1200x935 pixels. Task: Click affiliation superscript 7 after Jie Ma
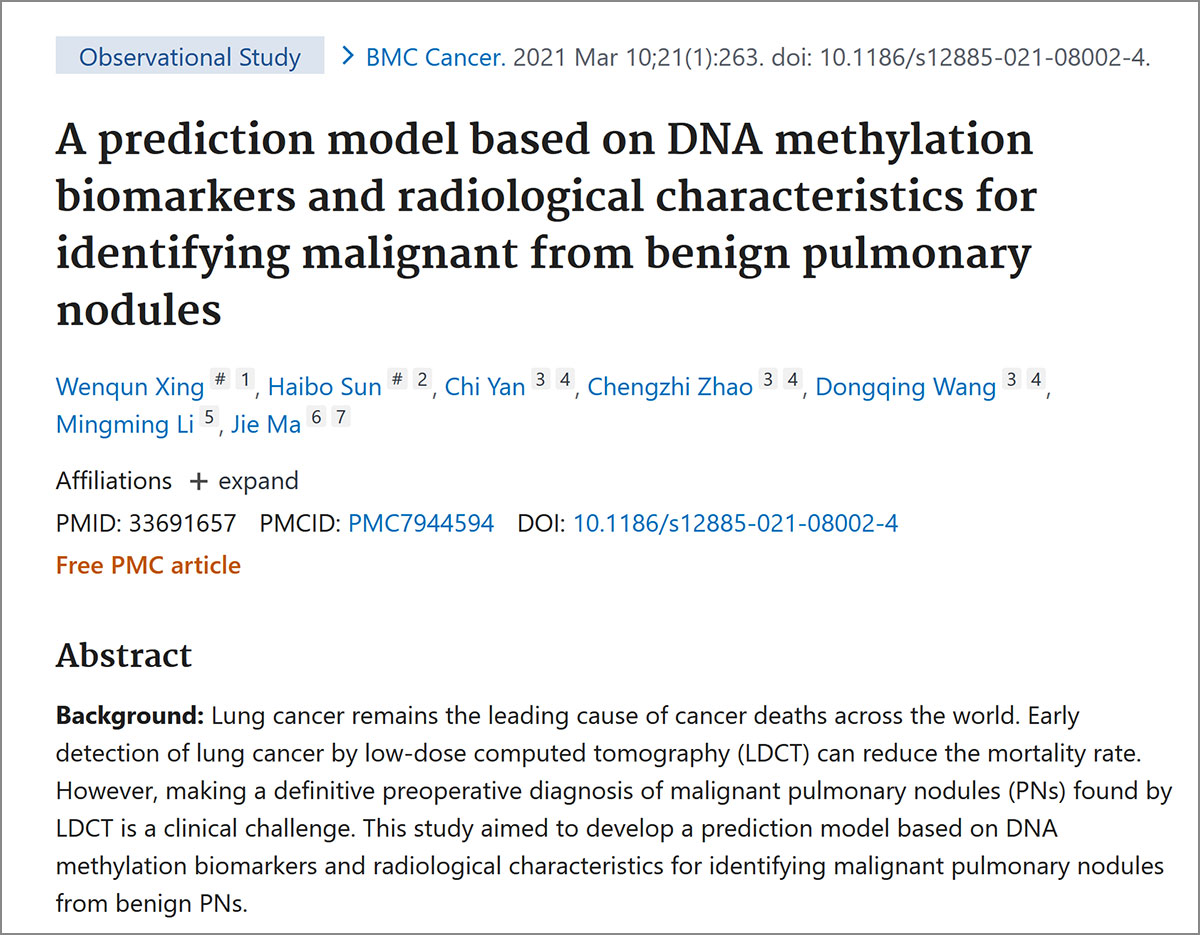click(341, 417)
